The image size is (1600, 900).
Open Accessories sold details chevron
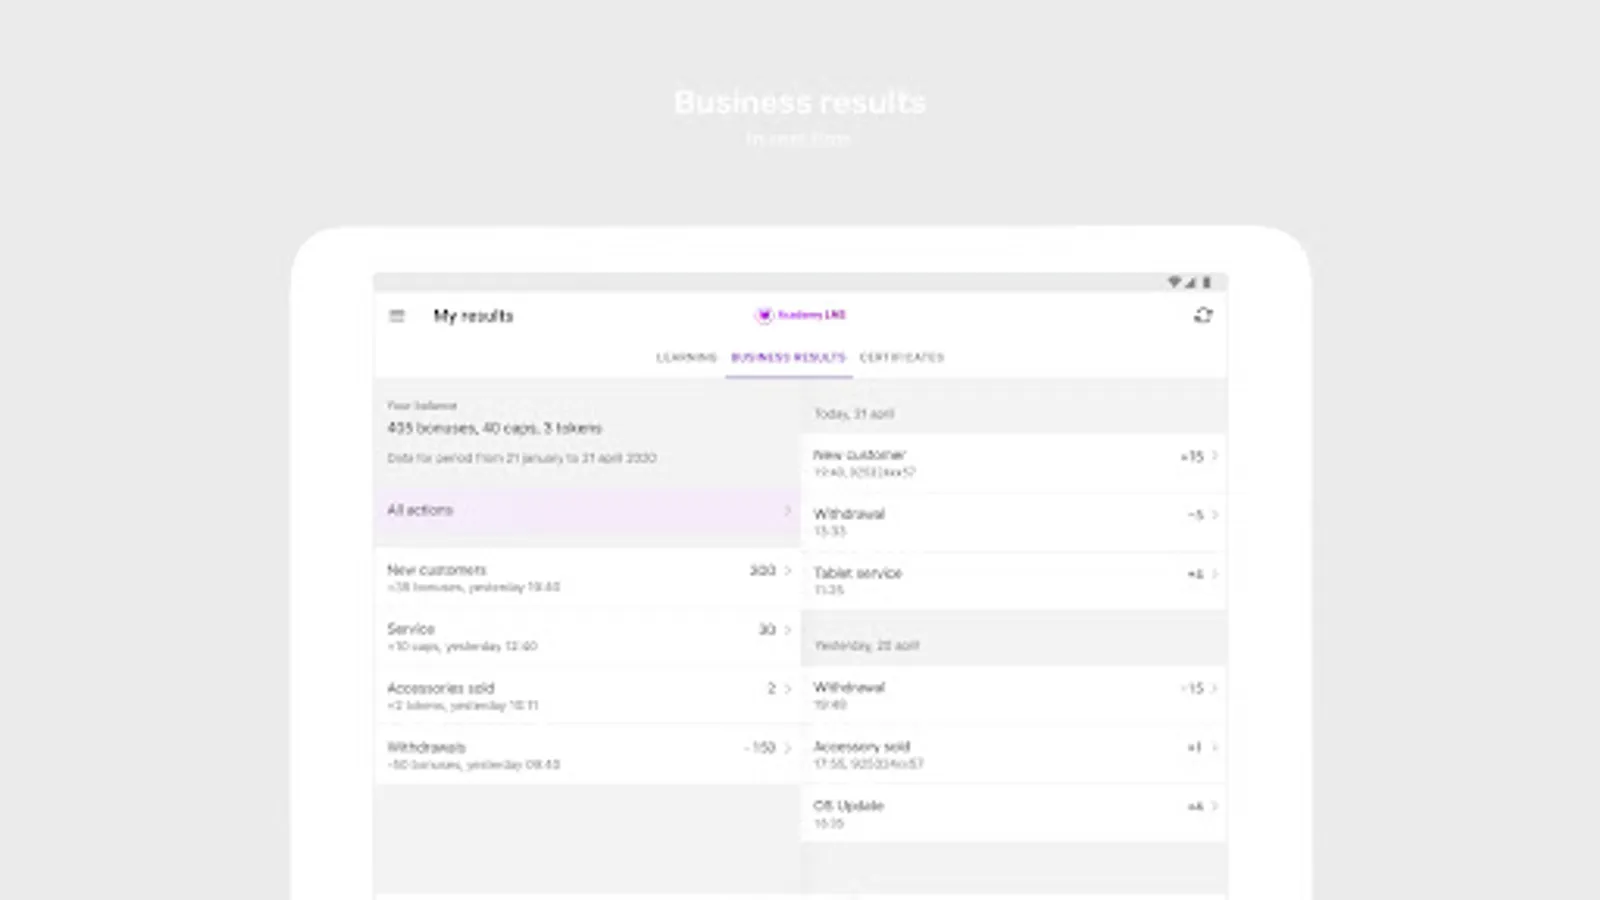pos(788,689)
